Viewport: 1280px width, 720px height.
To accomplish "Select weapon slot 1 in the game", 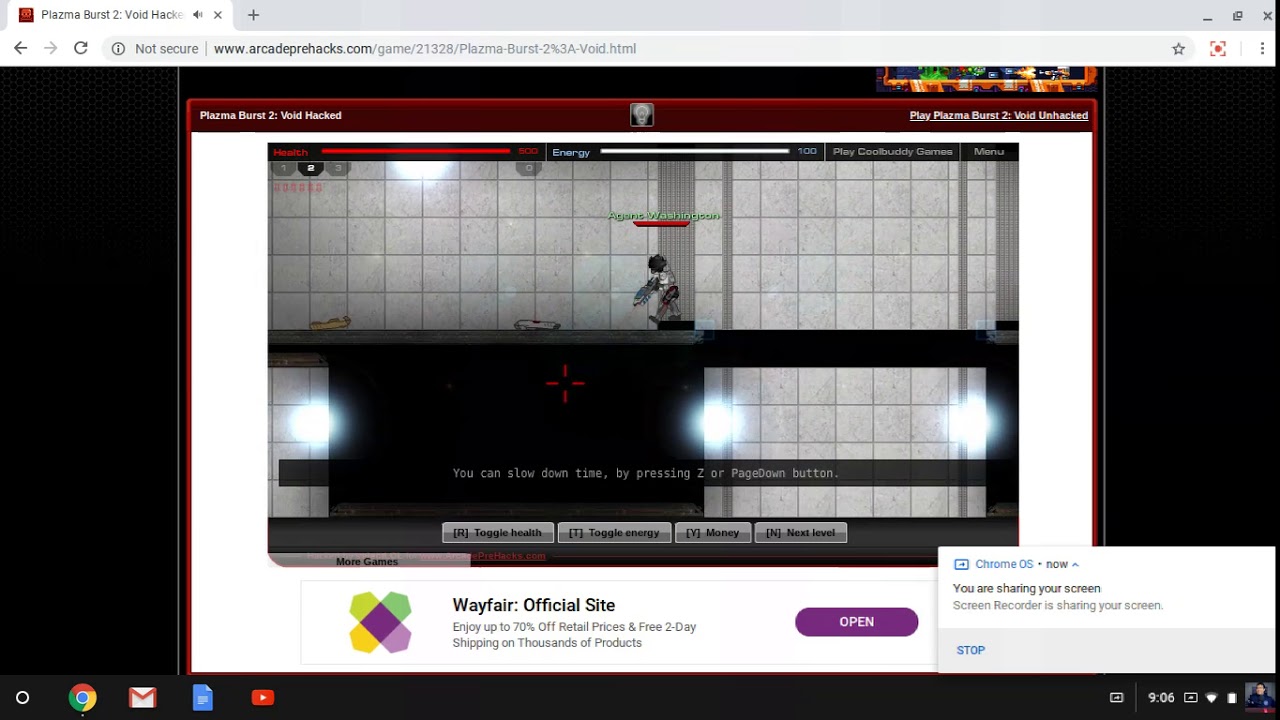I will (283, 168).
